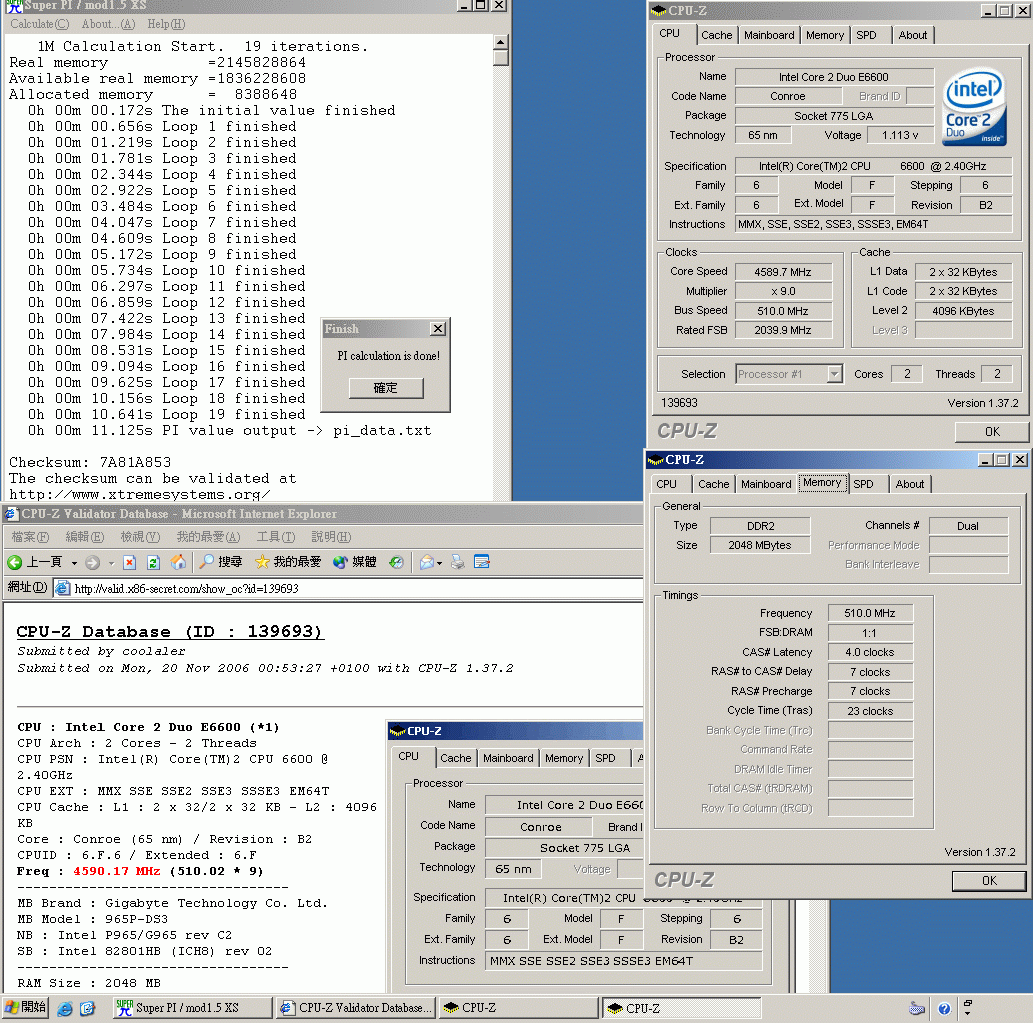Open the IE Favorites star
The height and width of the screenshot is (1023, 1033).
[288, 562]
